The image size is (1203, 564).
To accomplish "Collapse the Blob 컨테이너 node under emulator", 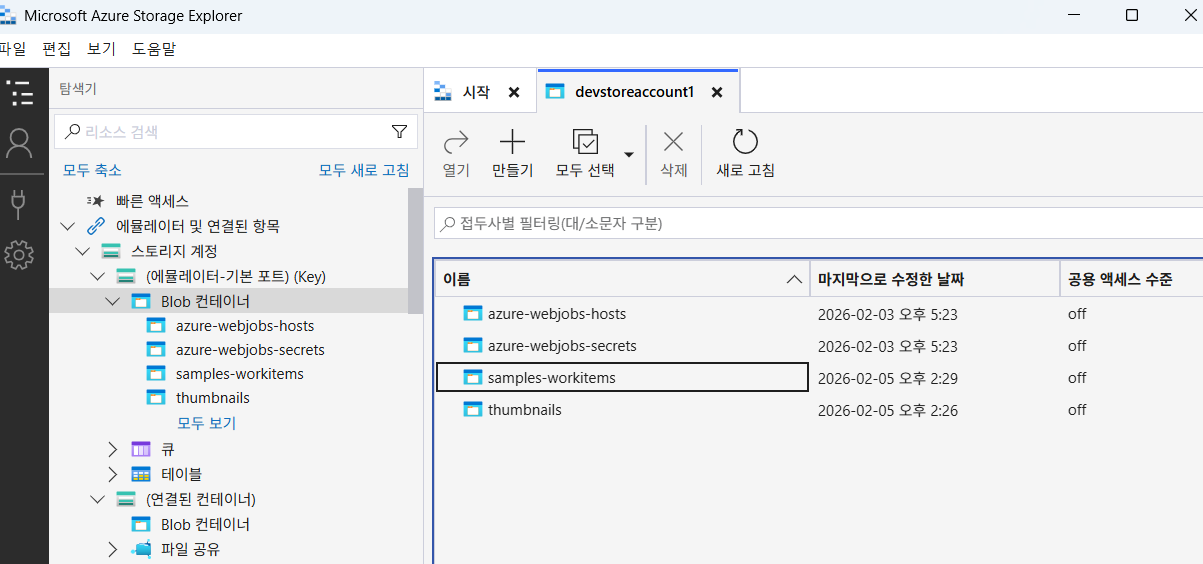I will coord(112,301).
